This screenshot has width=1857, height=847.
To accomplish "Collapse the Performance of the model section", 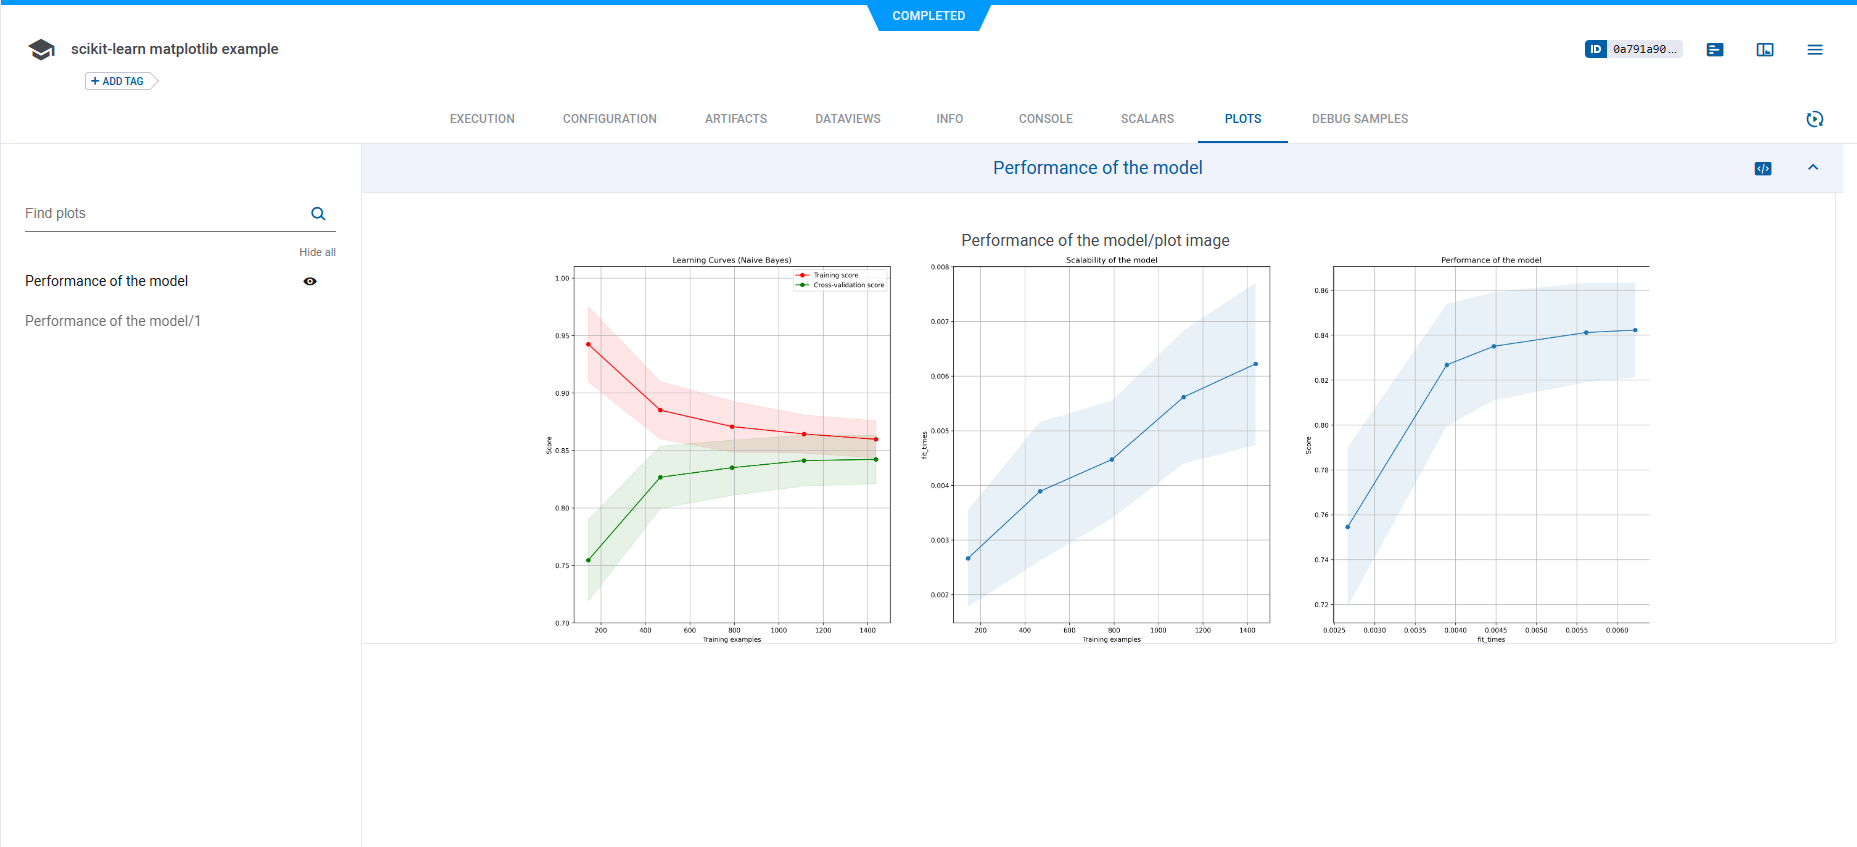I will point(1812,168).
